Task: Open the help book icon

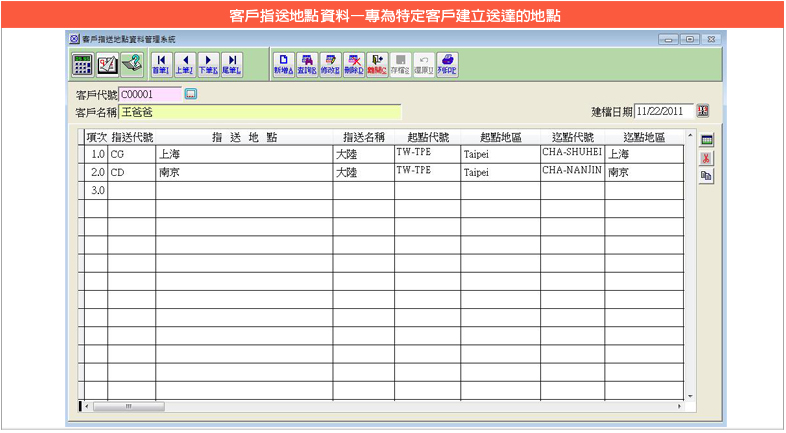Action: 131,65
